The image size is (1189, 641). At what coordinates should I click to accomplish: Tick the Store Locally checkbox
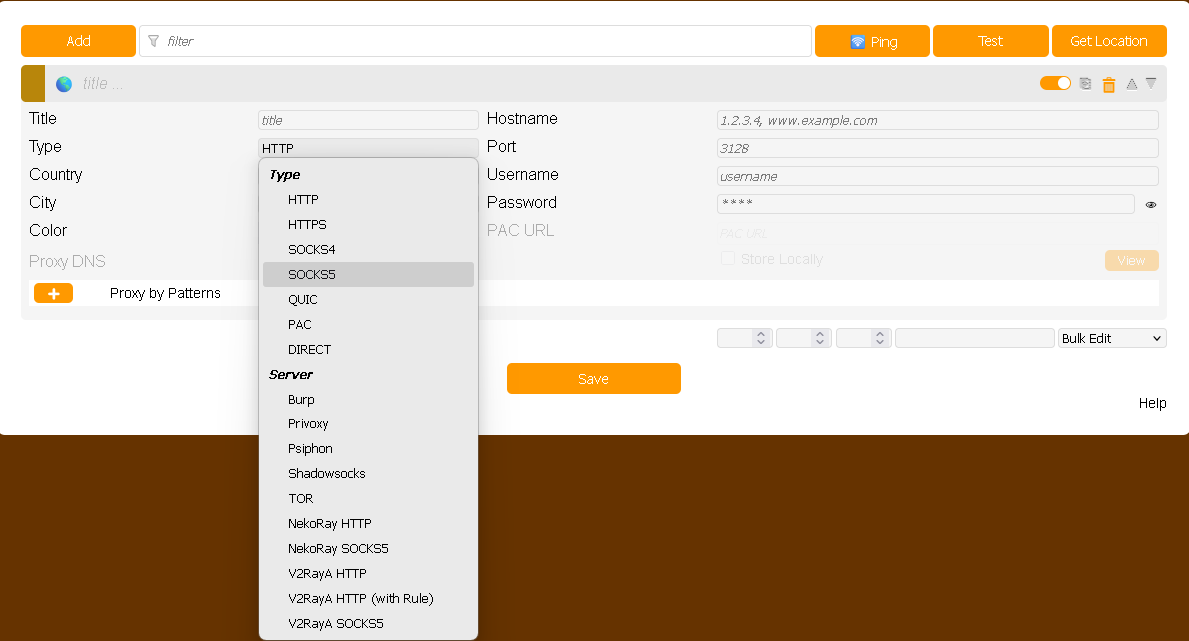tap(728, 259)
